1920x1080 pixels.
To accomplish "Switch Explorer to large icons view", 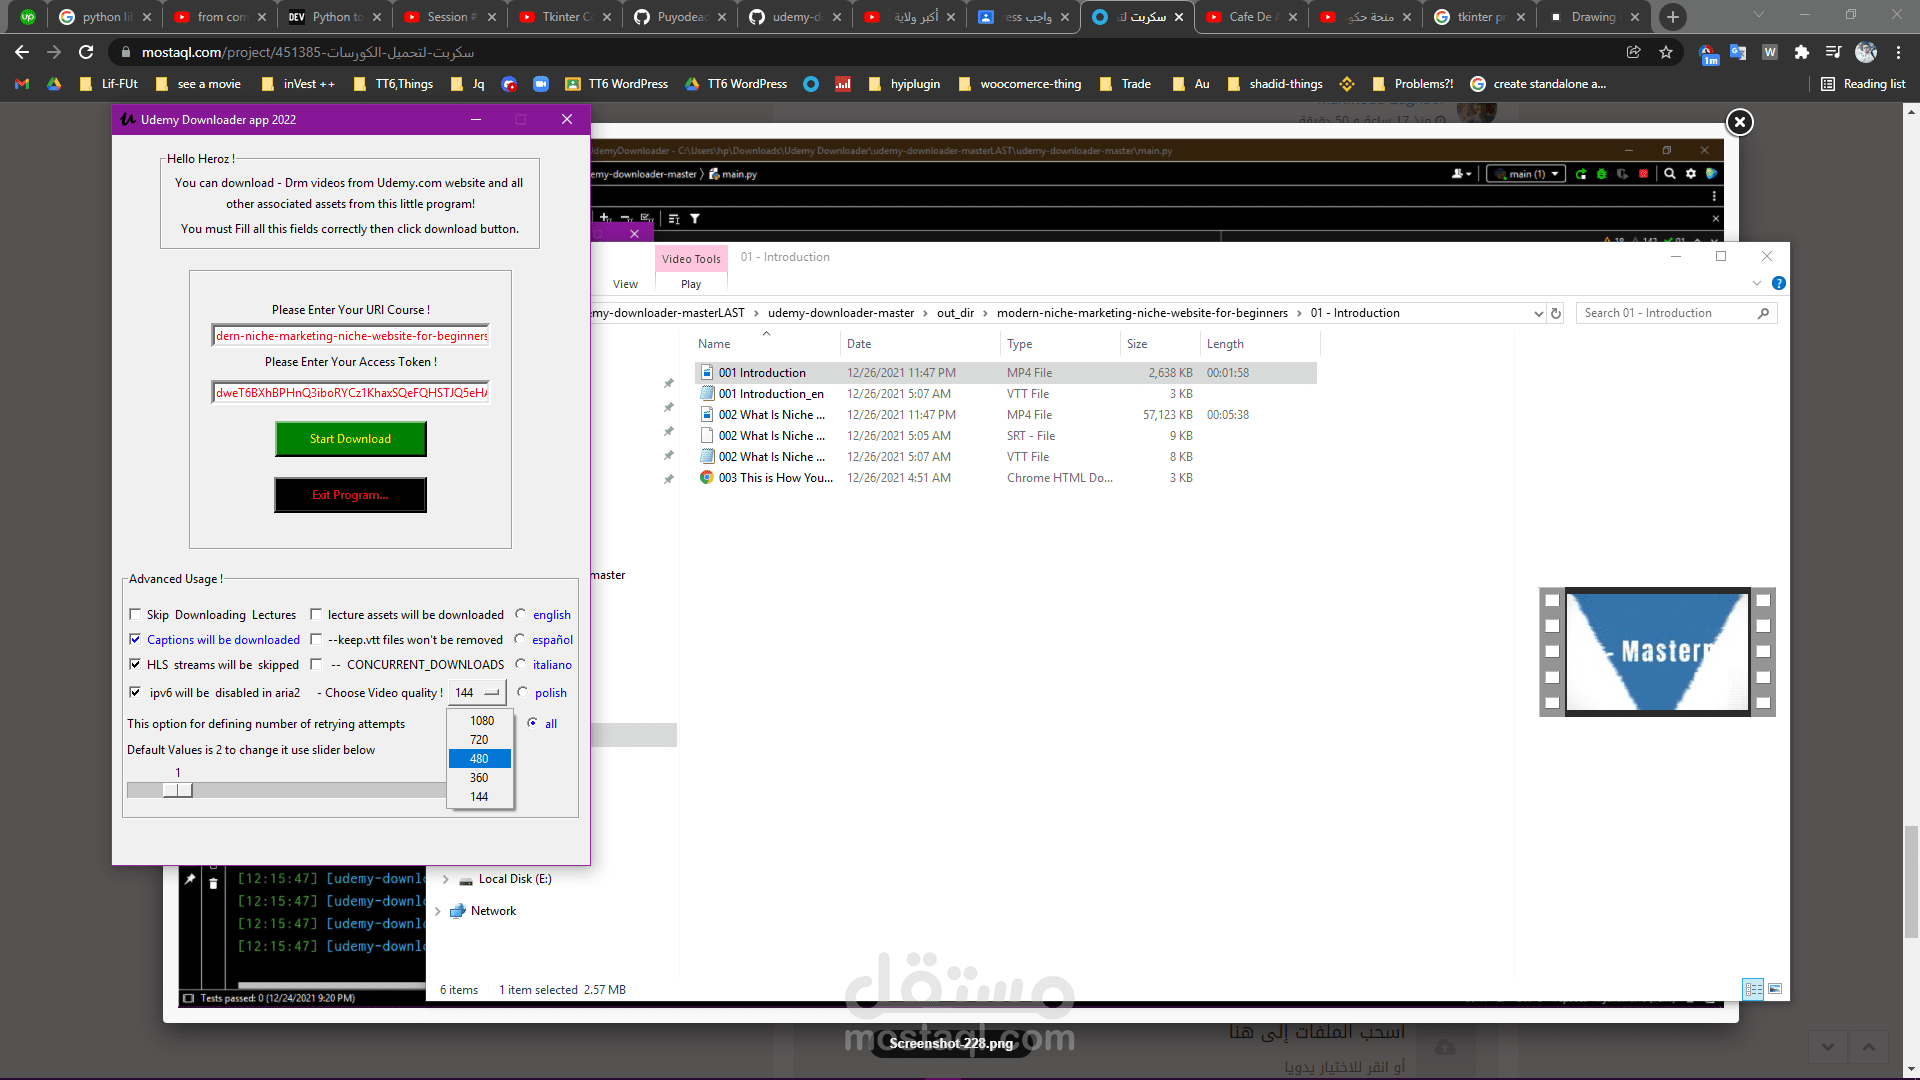I will (x=1775, y=989).
